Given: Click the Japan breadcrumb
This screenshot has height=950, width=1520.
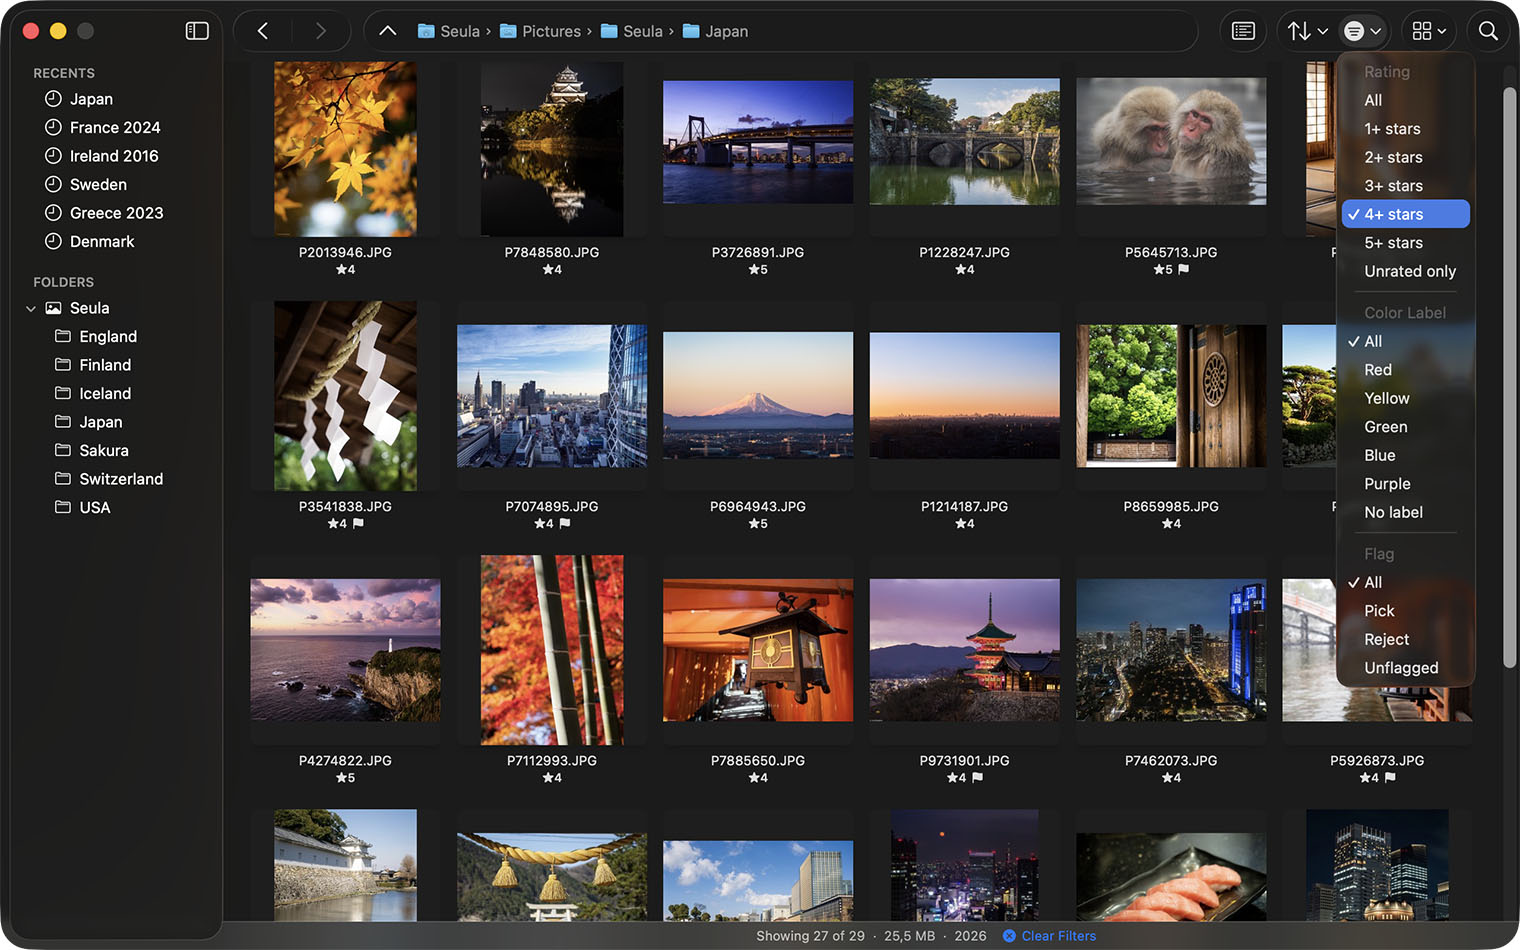Looking at the screenshot, I should [715, 31].
